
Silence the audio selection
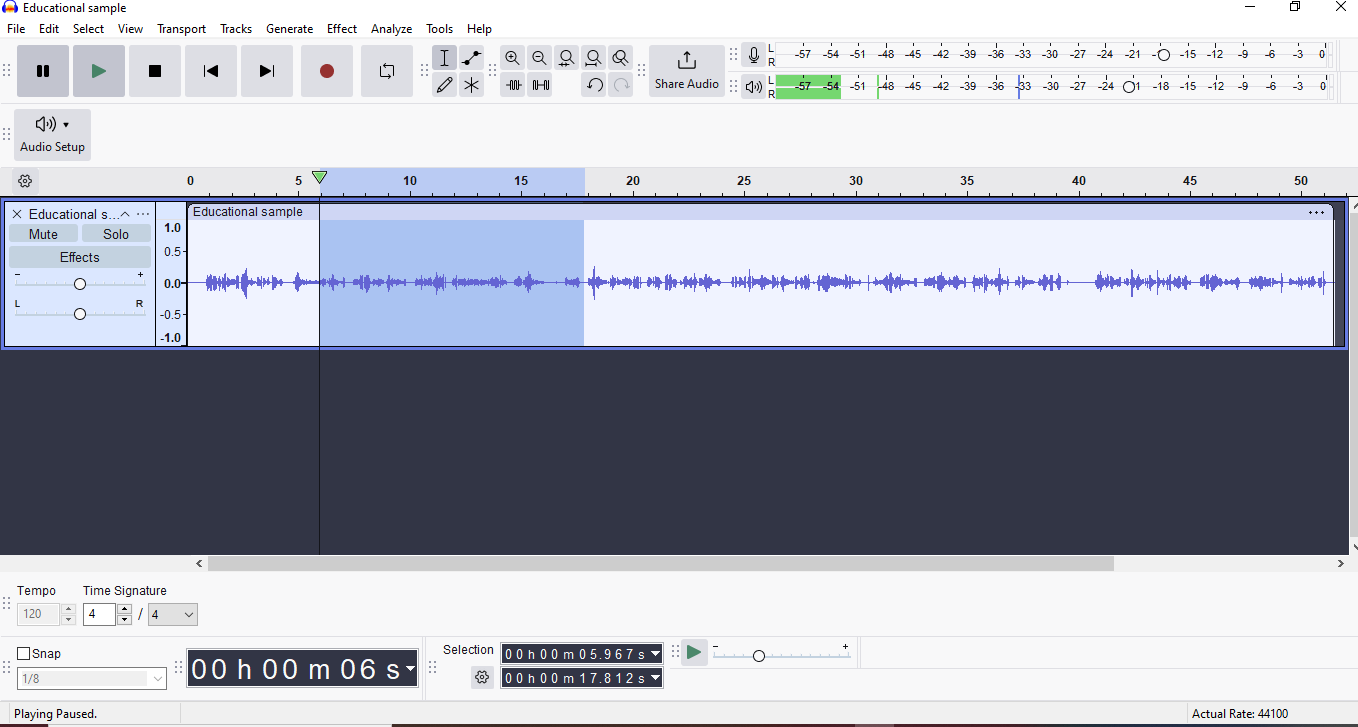pyautogui.click(x=540, y=85)
